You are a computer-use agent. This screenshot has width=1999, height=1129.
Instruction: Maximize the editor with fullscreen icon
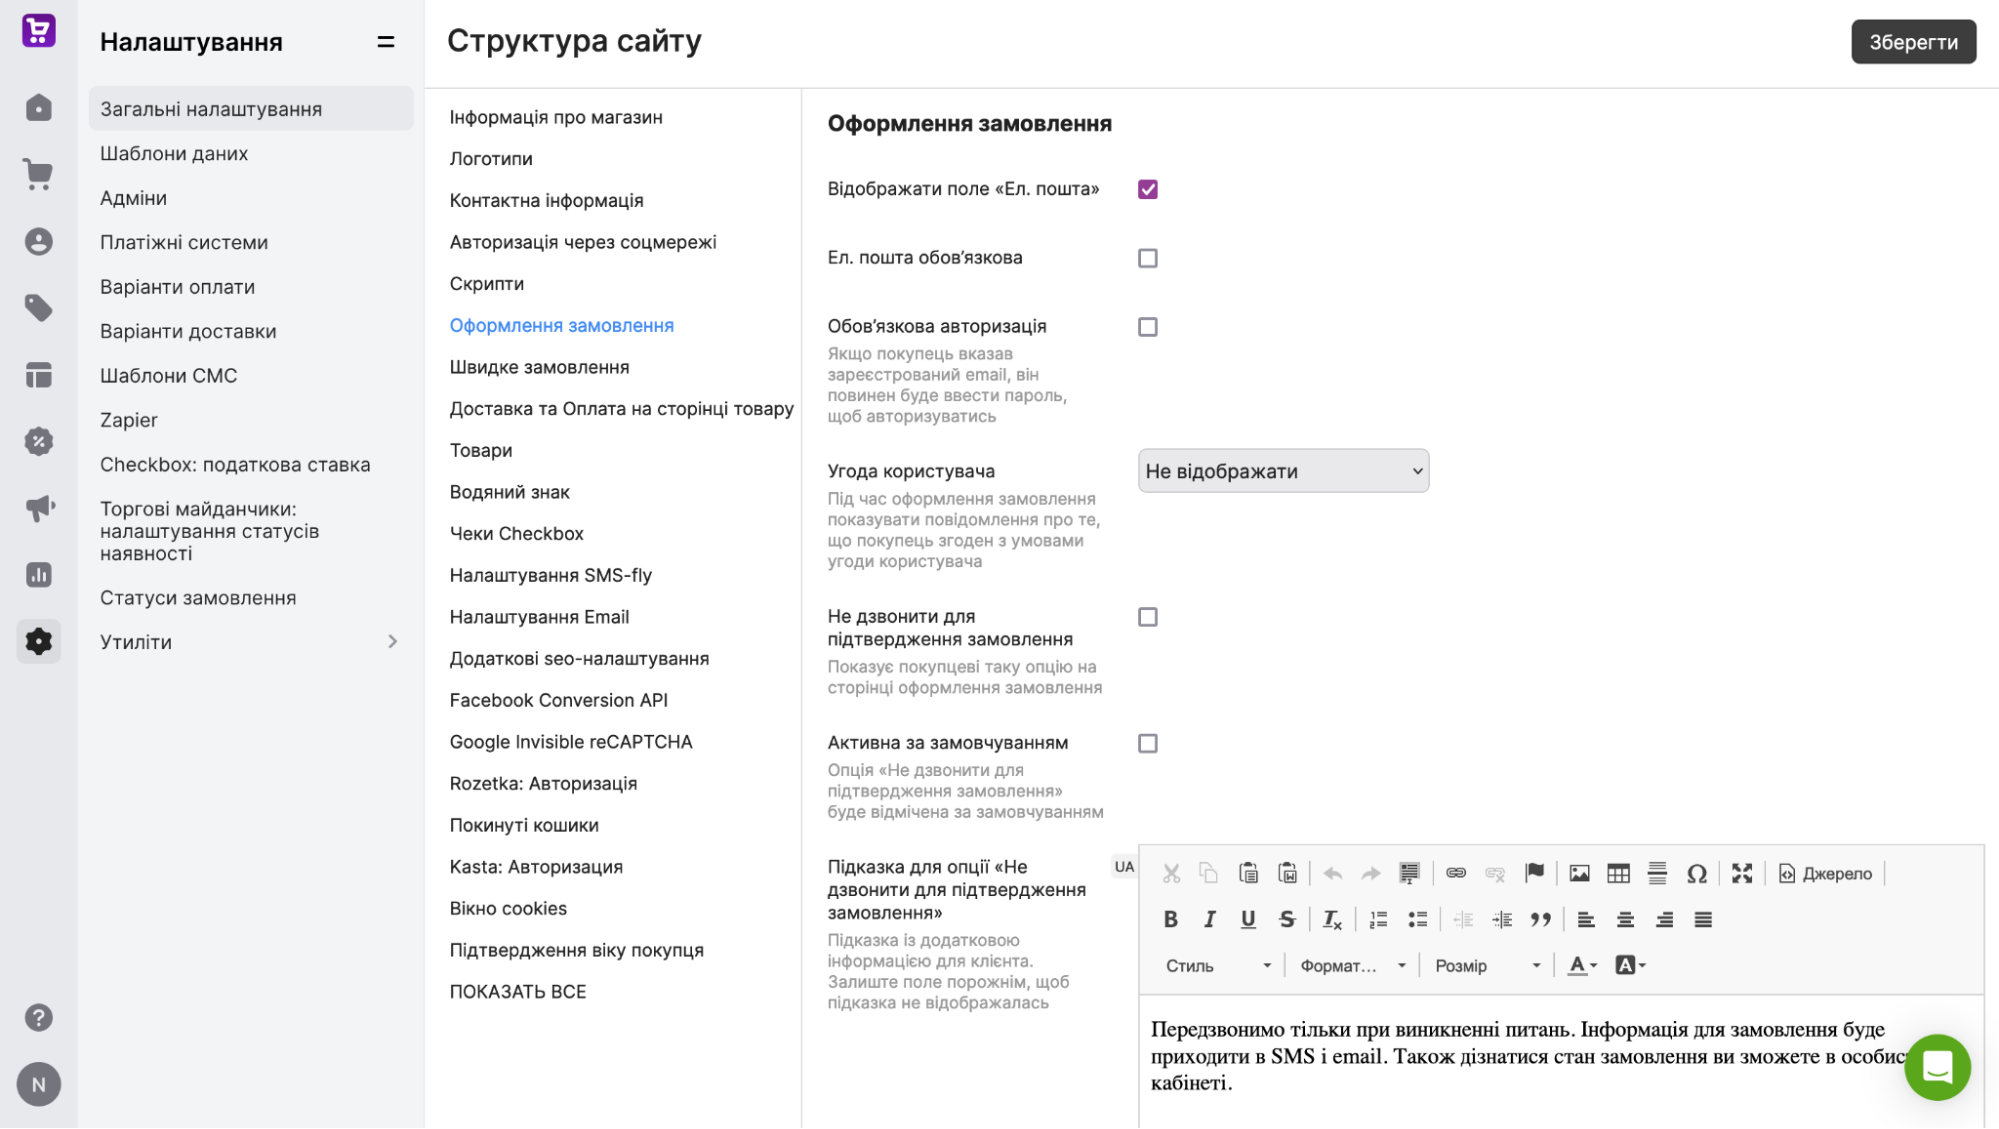pyautogui.click(x=1742, y=874)
